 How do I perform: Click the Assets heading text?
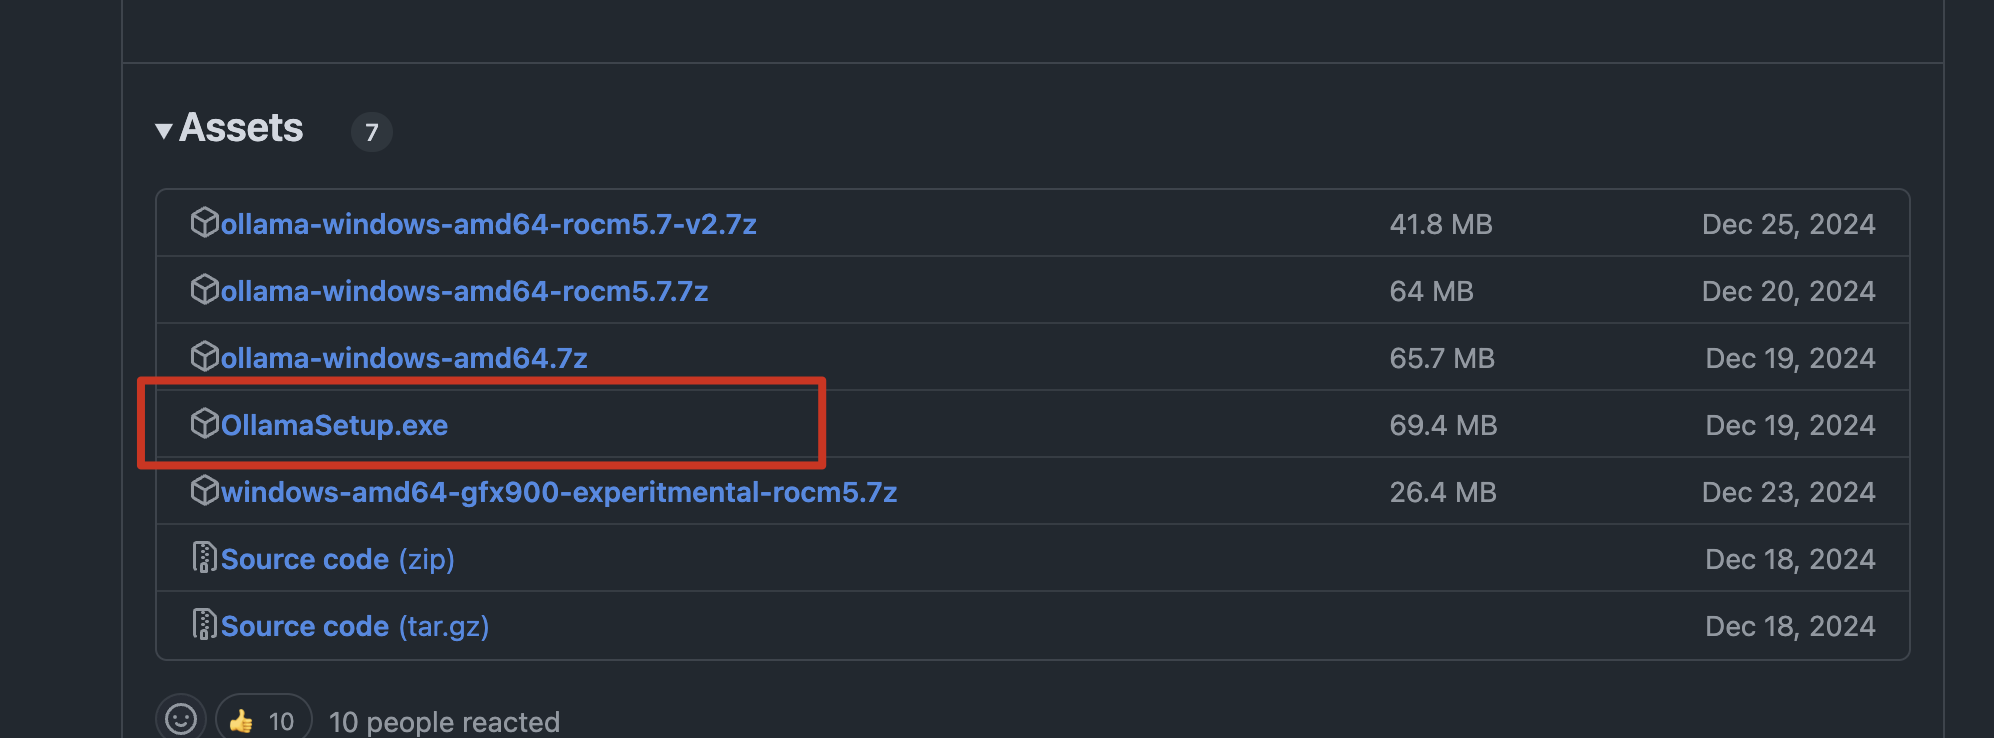241,128
